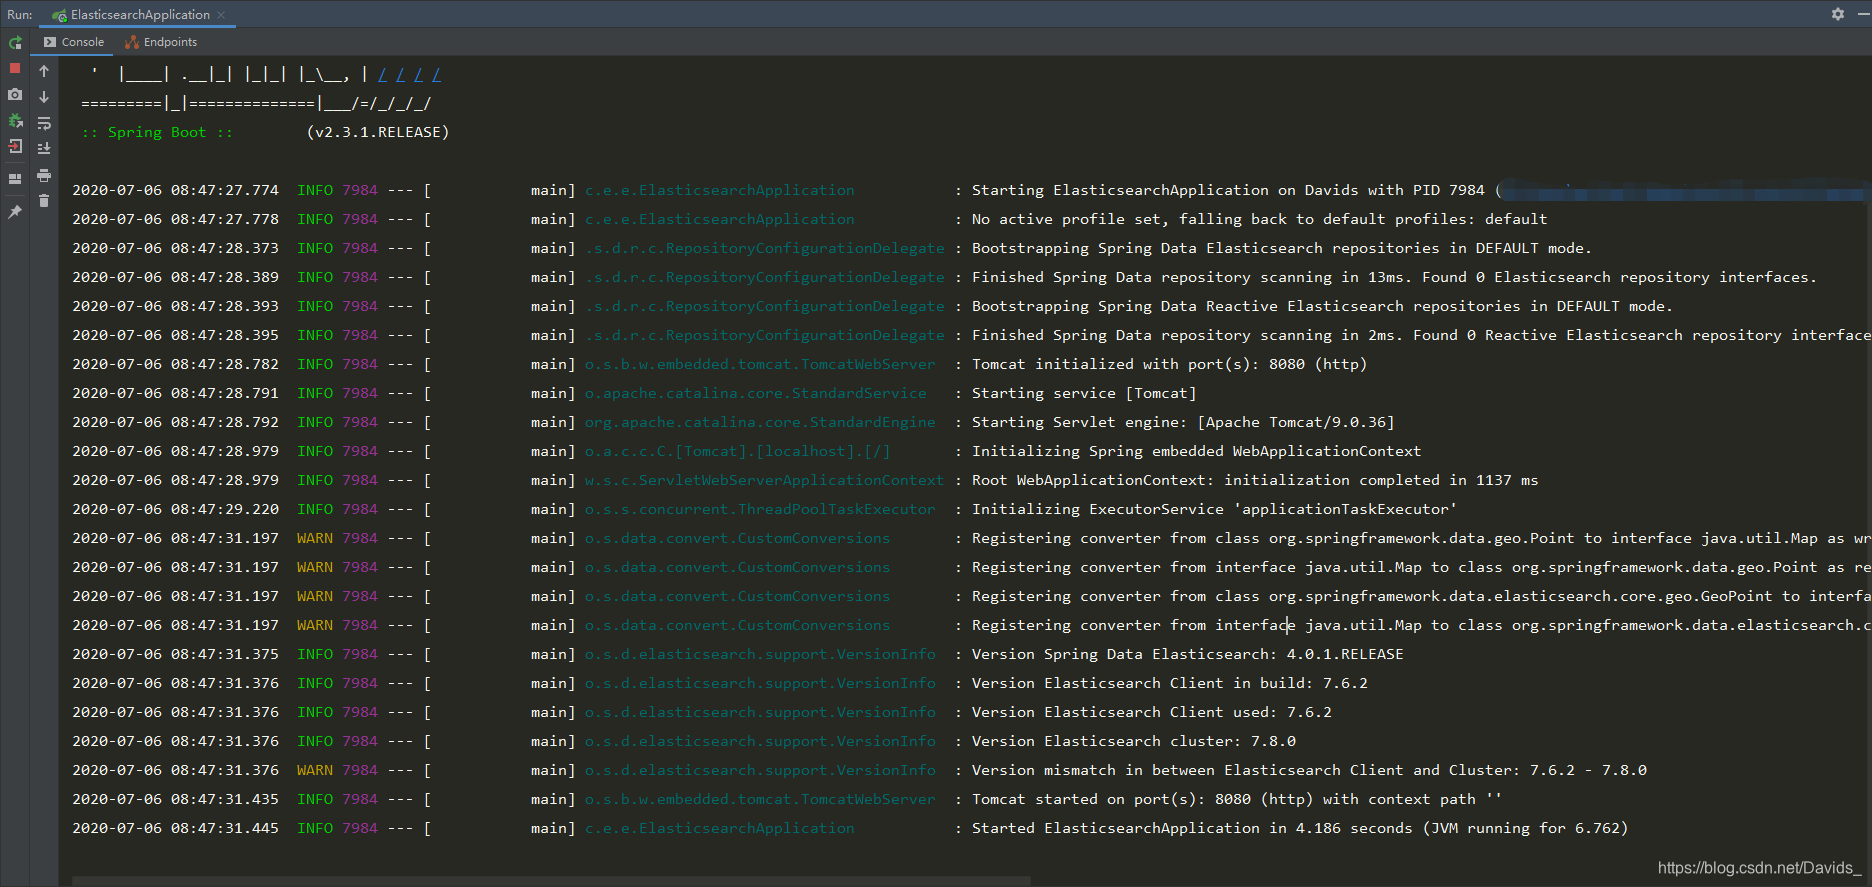Close the ElasticsearchApplication run tab

click(221, 15)
